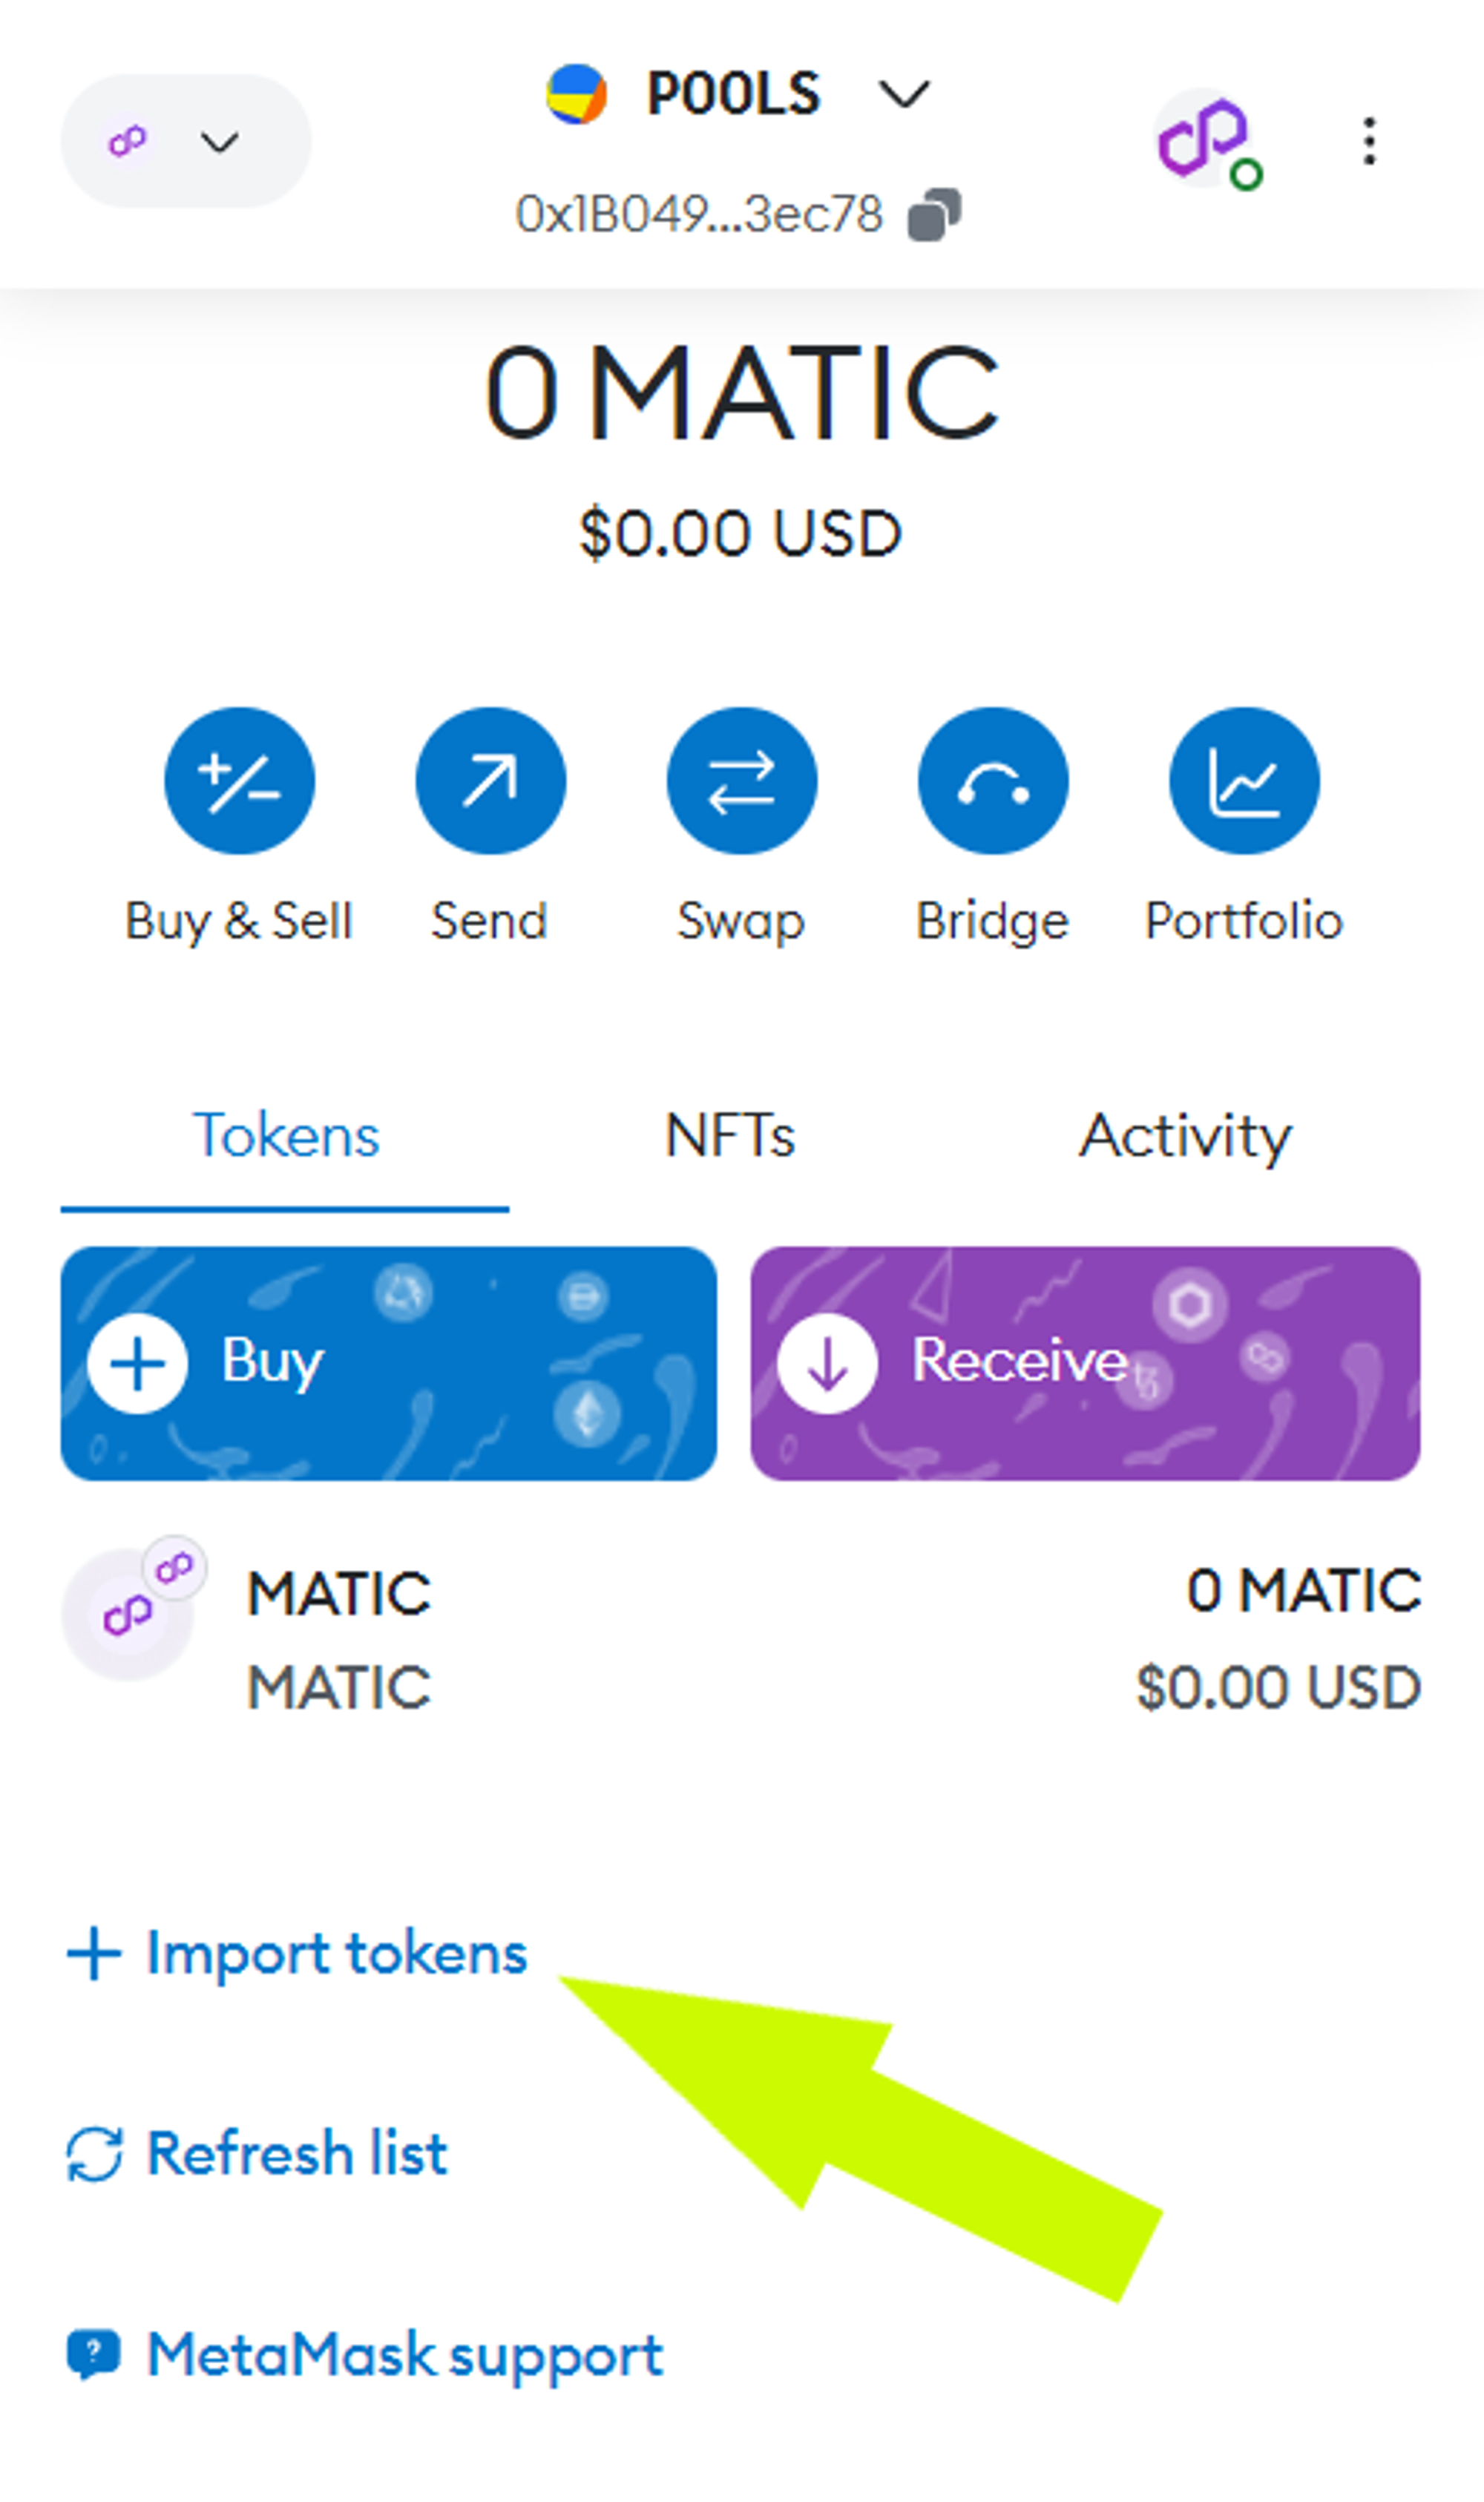Viewport: 1484px width, 2502px height.
Task: Switch to the NFTs tab
Action: [x=730, y=1136]
